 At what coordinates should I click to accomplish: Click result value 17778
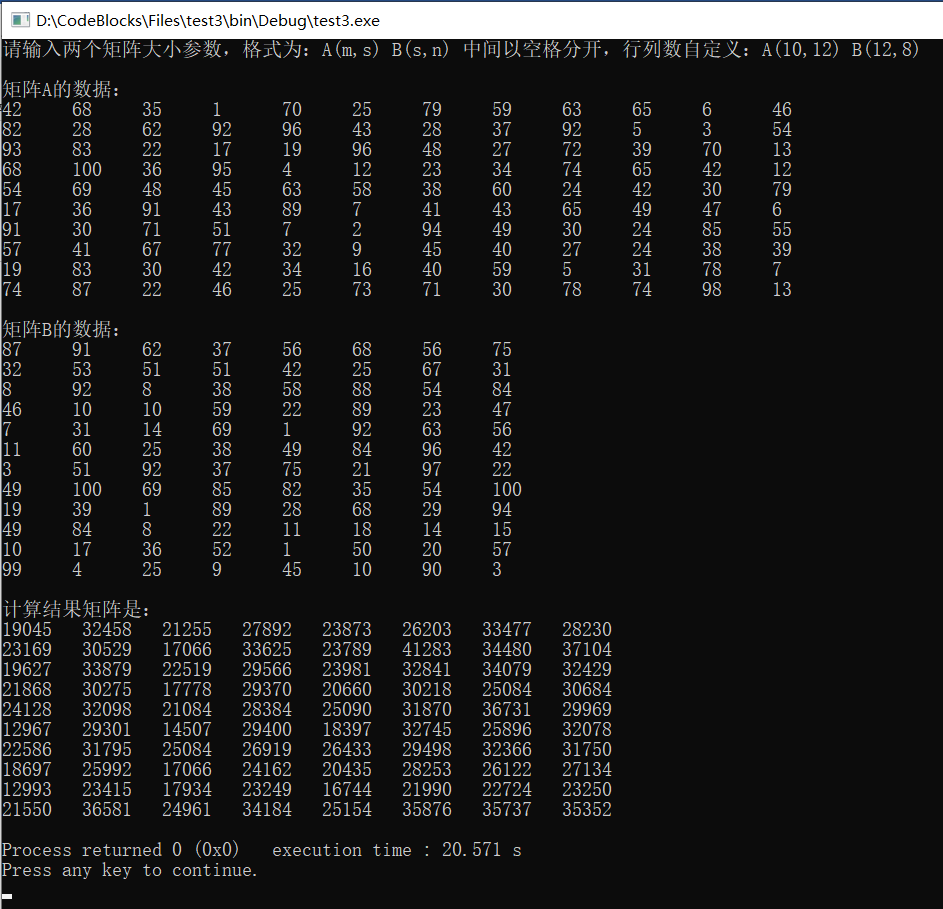[x=186, y=689]
